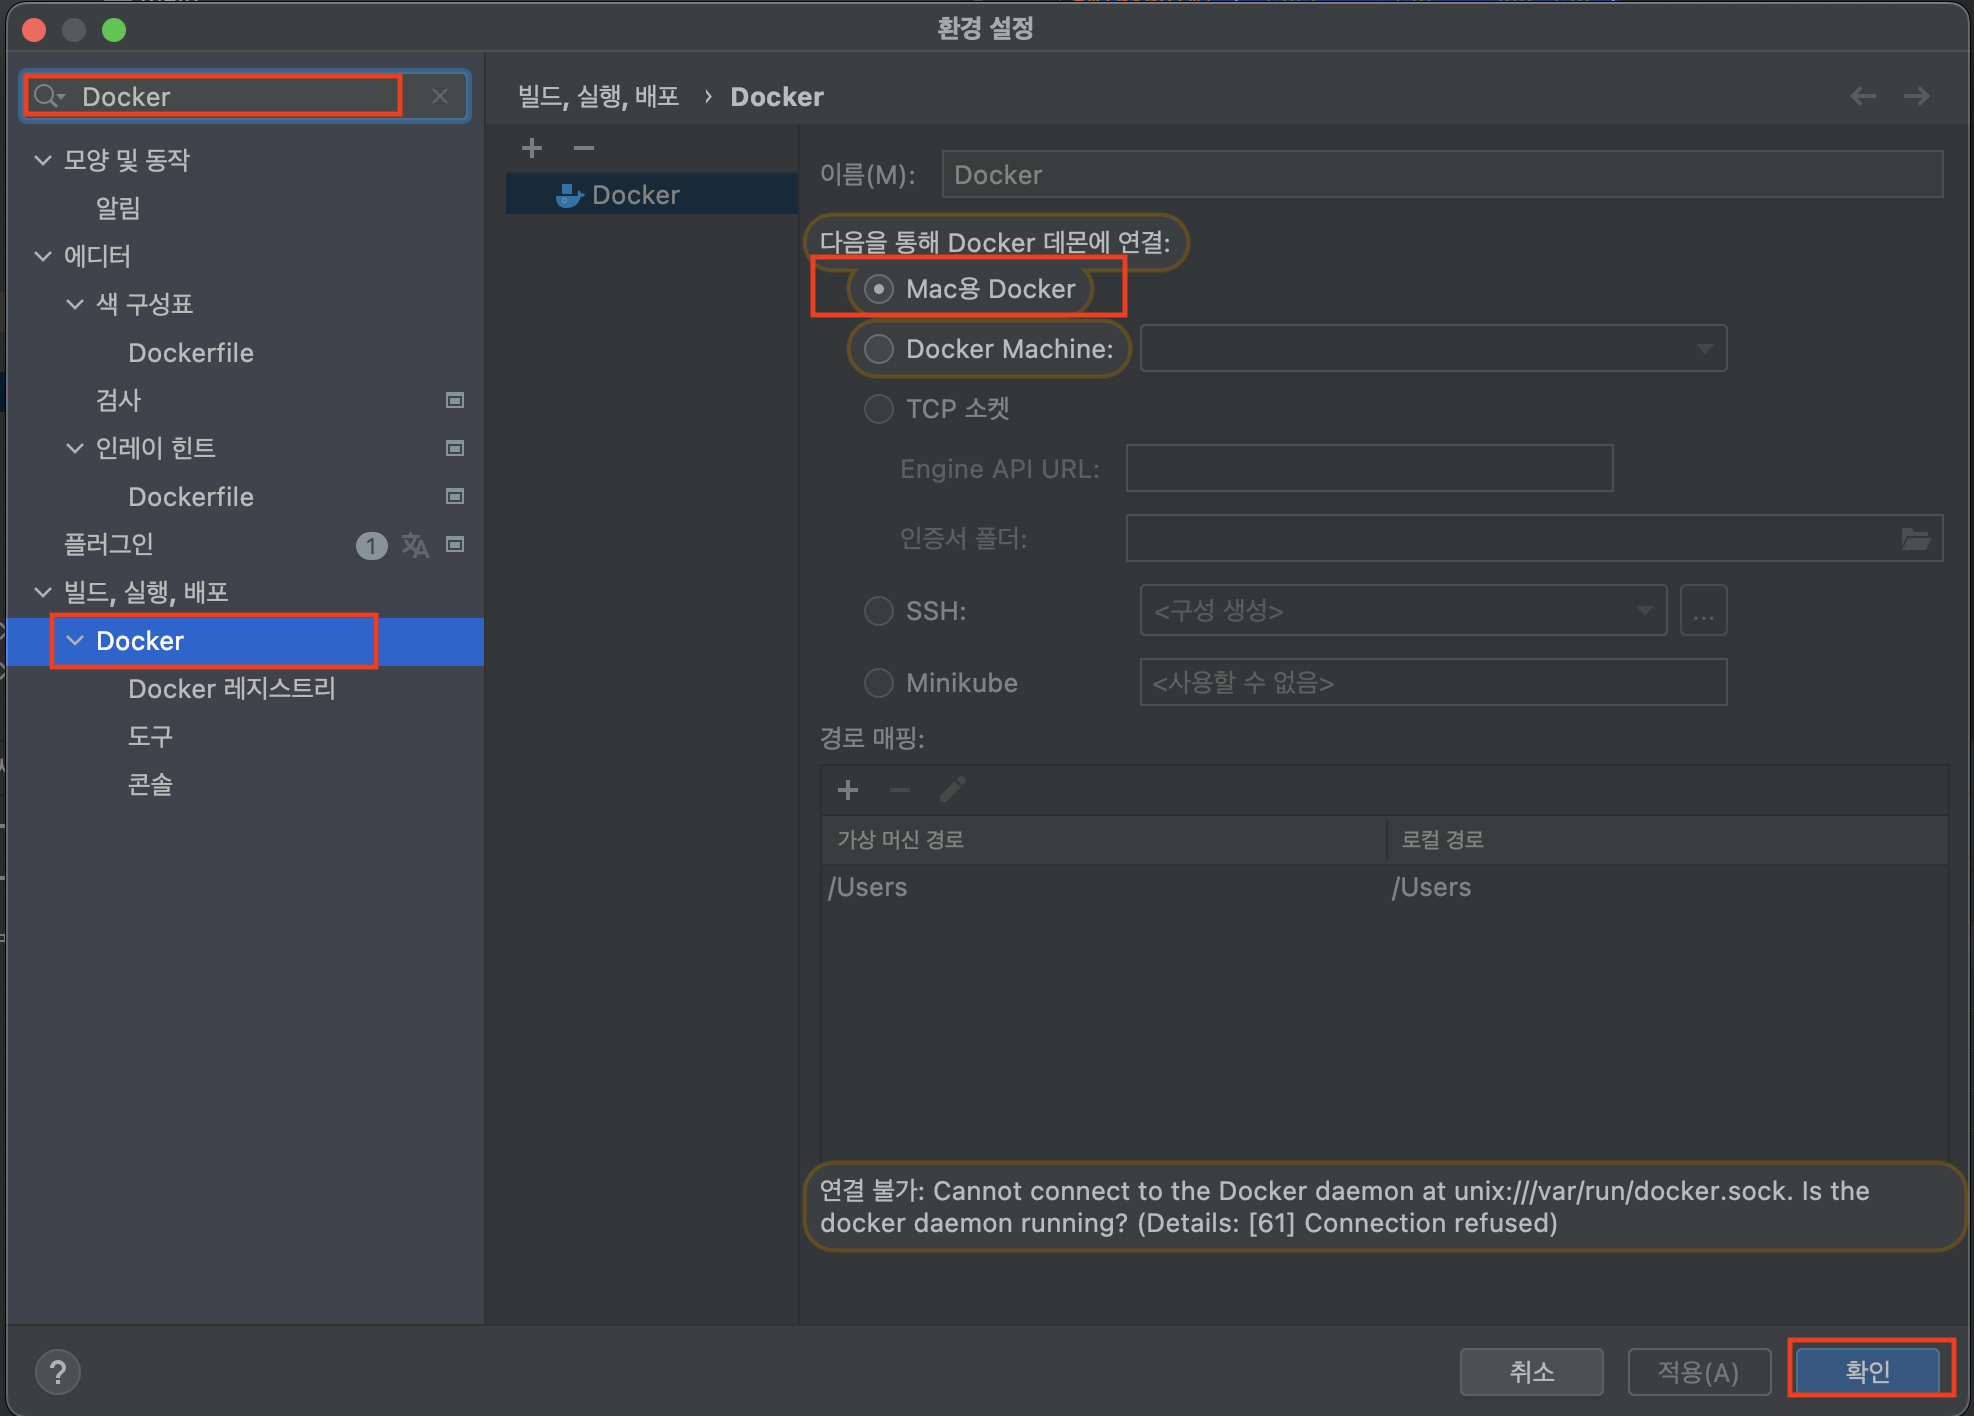Navigate back with the left arrow
This screenshot has width=1974, height=1416.
(x=1862, y=96)
